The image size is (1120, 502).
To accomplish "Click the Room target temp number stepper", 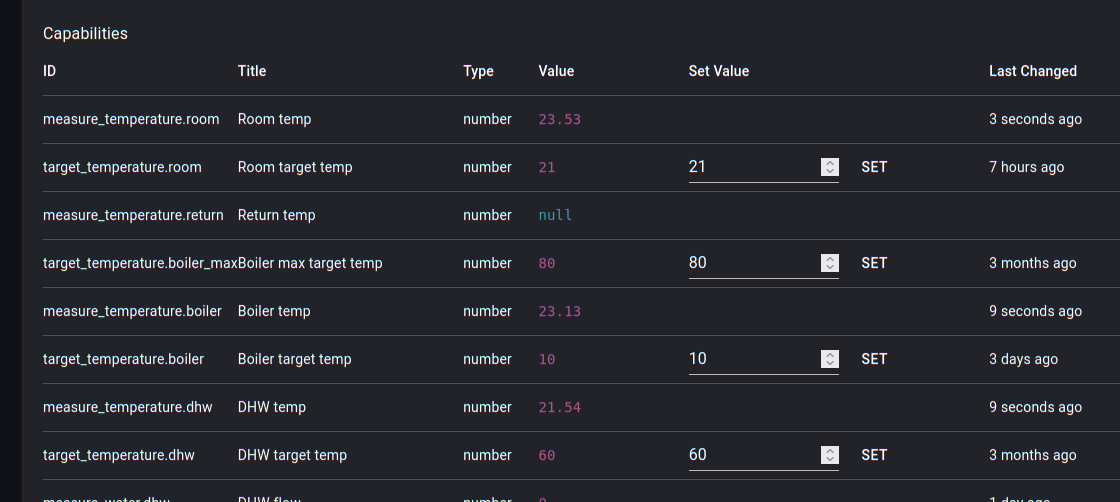I will [829, 168].
